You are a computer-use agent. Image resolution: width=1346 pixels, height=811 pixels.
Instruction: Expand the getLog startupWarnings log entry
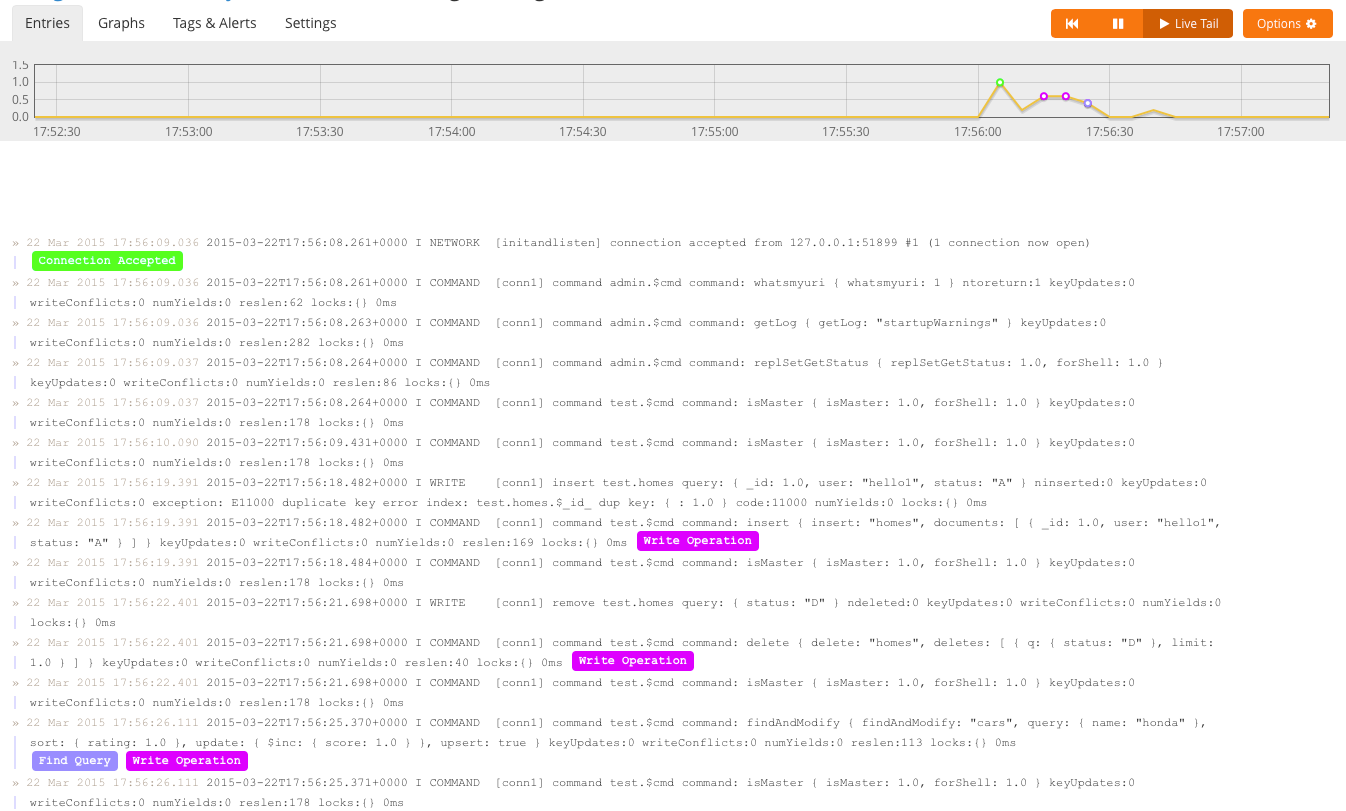(x=16, y=323)
